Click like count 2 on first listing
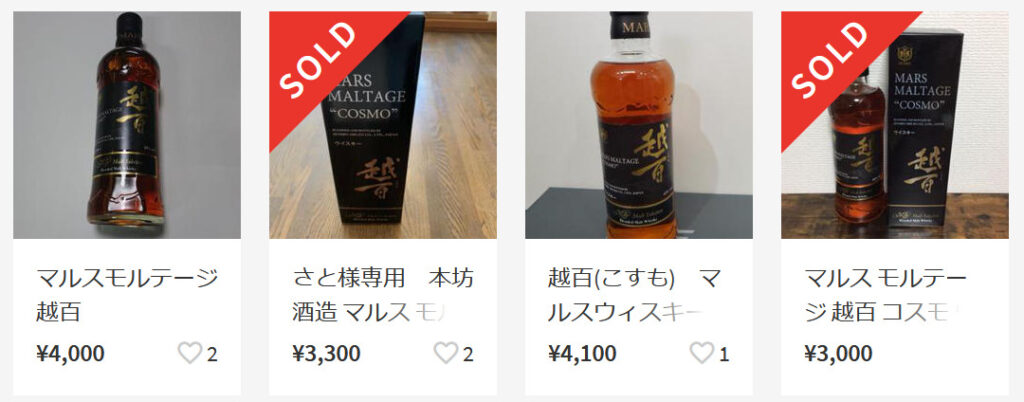 pyautogui.click(x=212, y=354)
